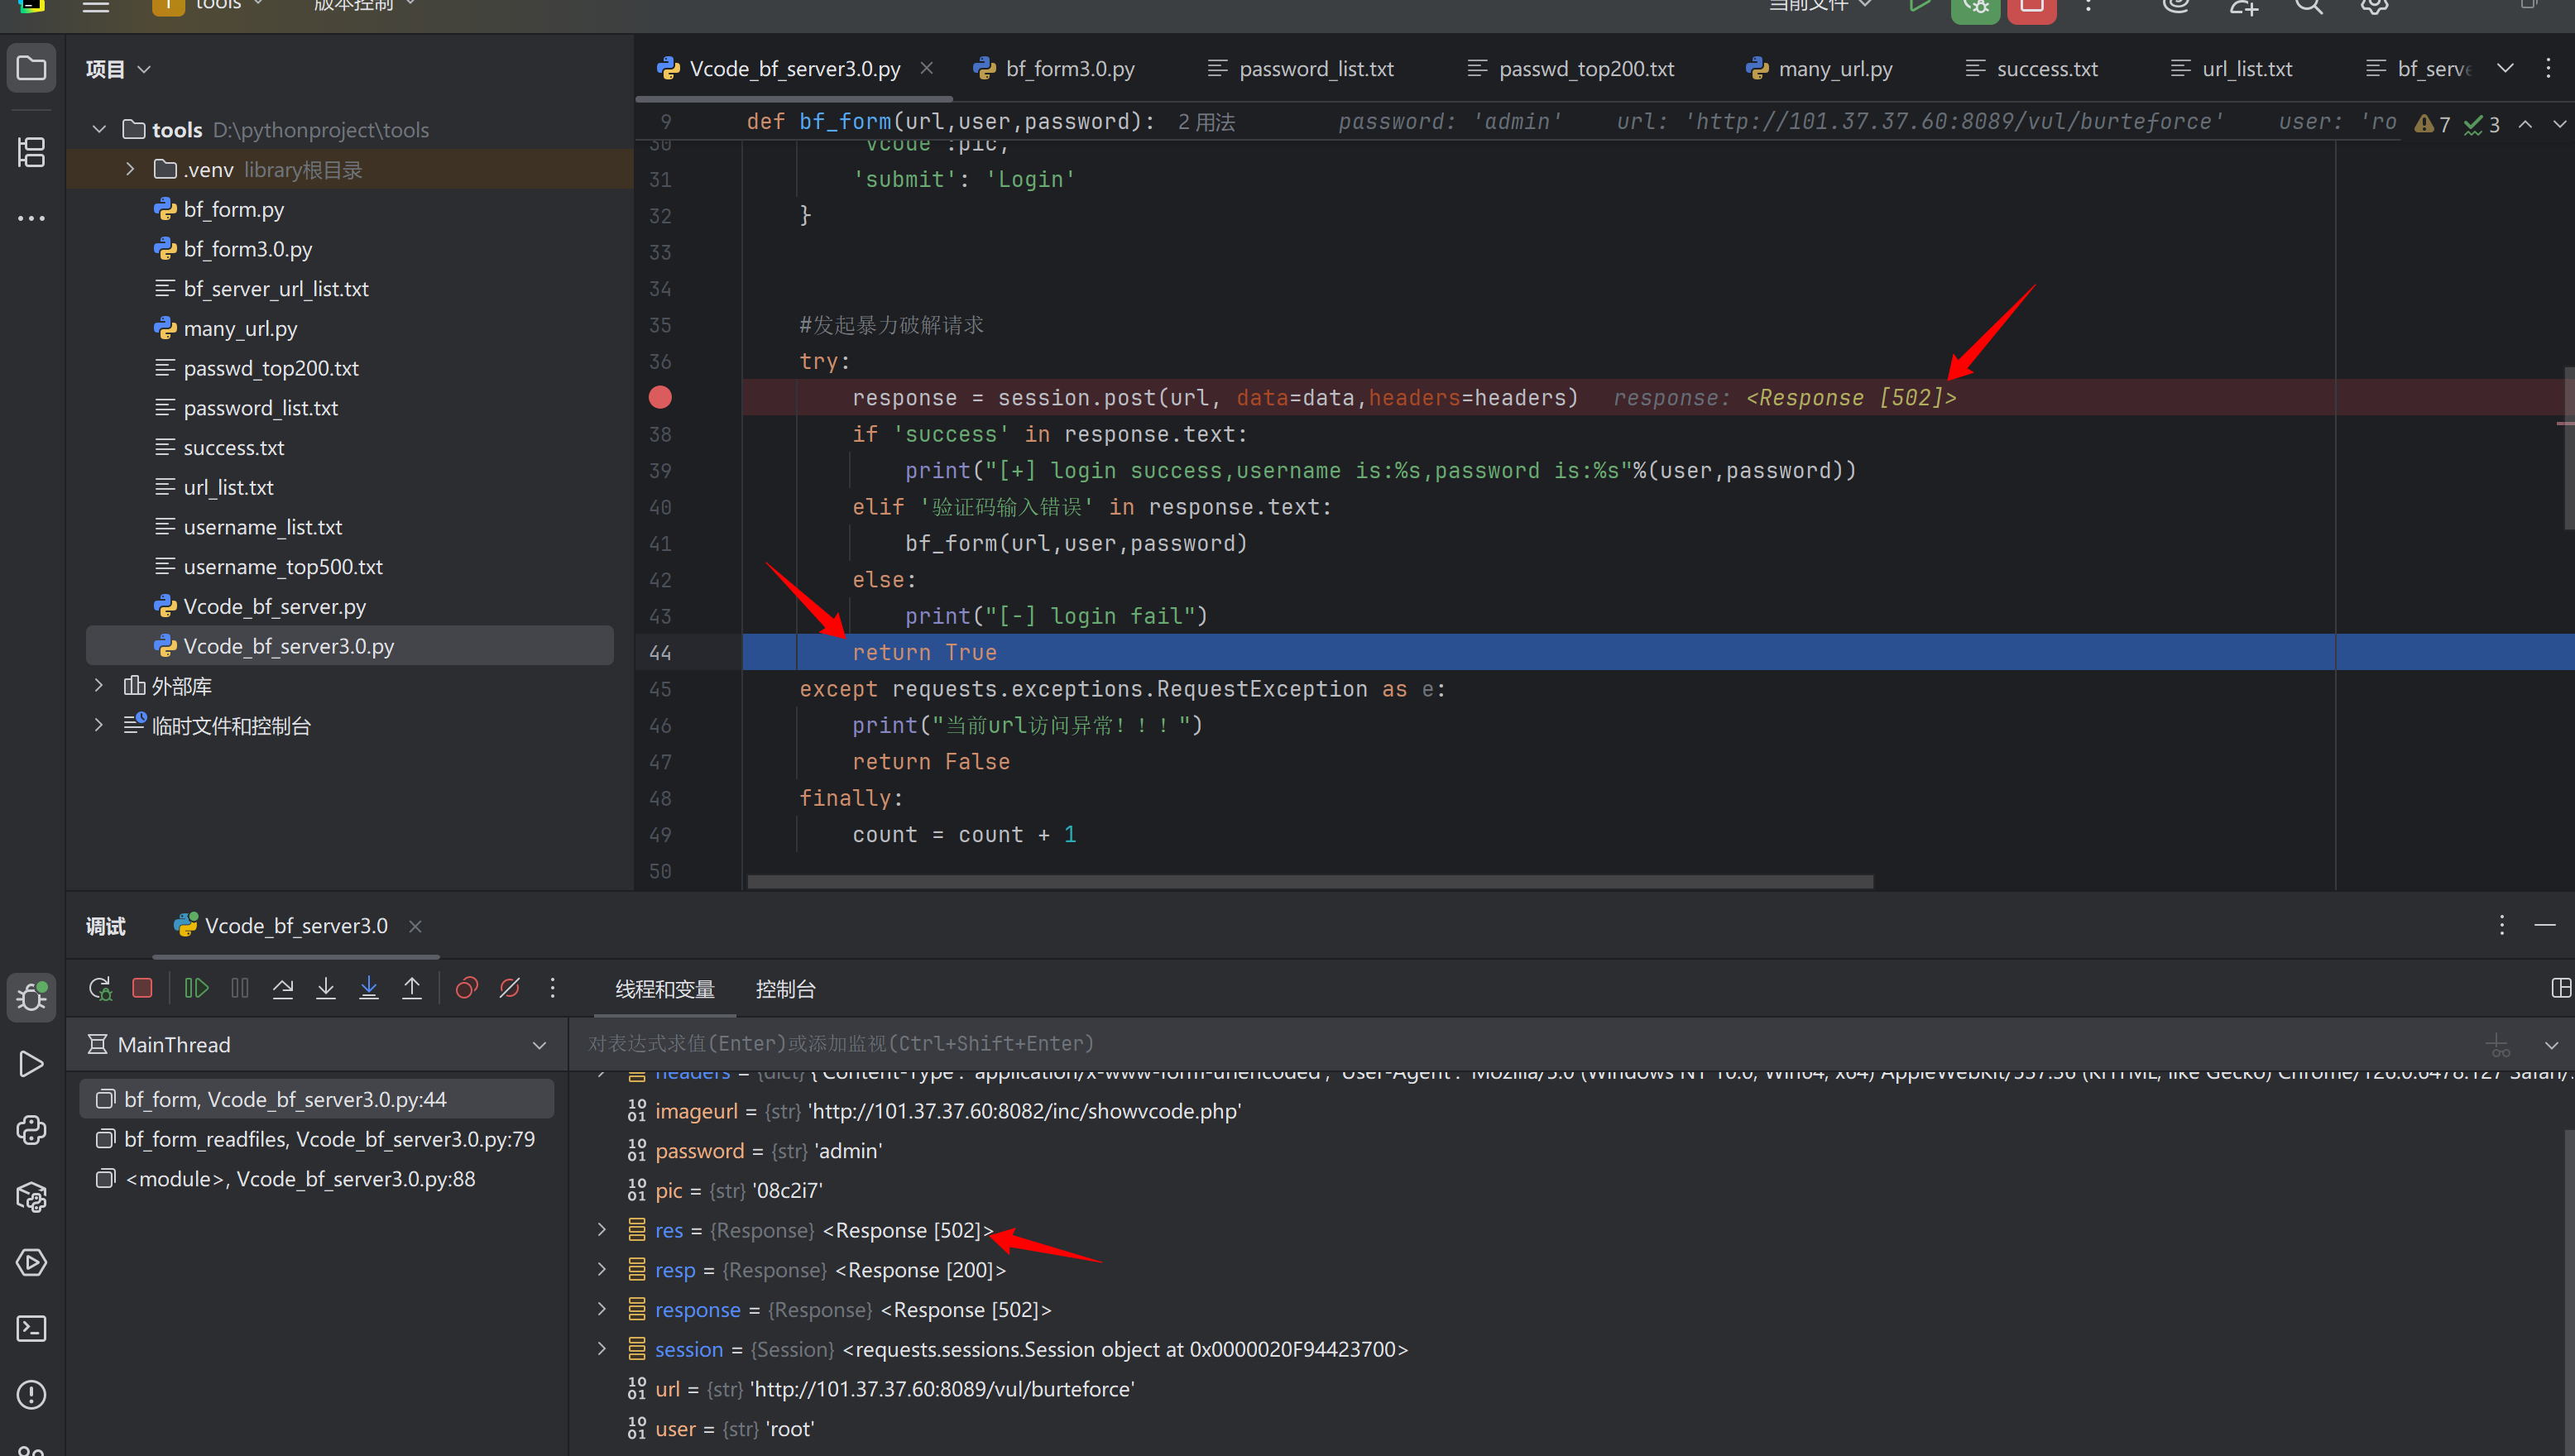2575x1456 pixels.
Task: Open the Terminal tool window icon
Action: coord(31,1329)
